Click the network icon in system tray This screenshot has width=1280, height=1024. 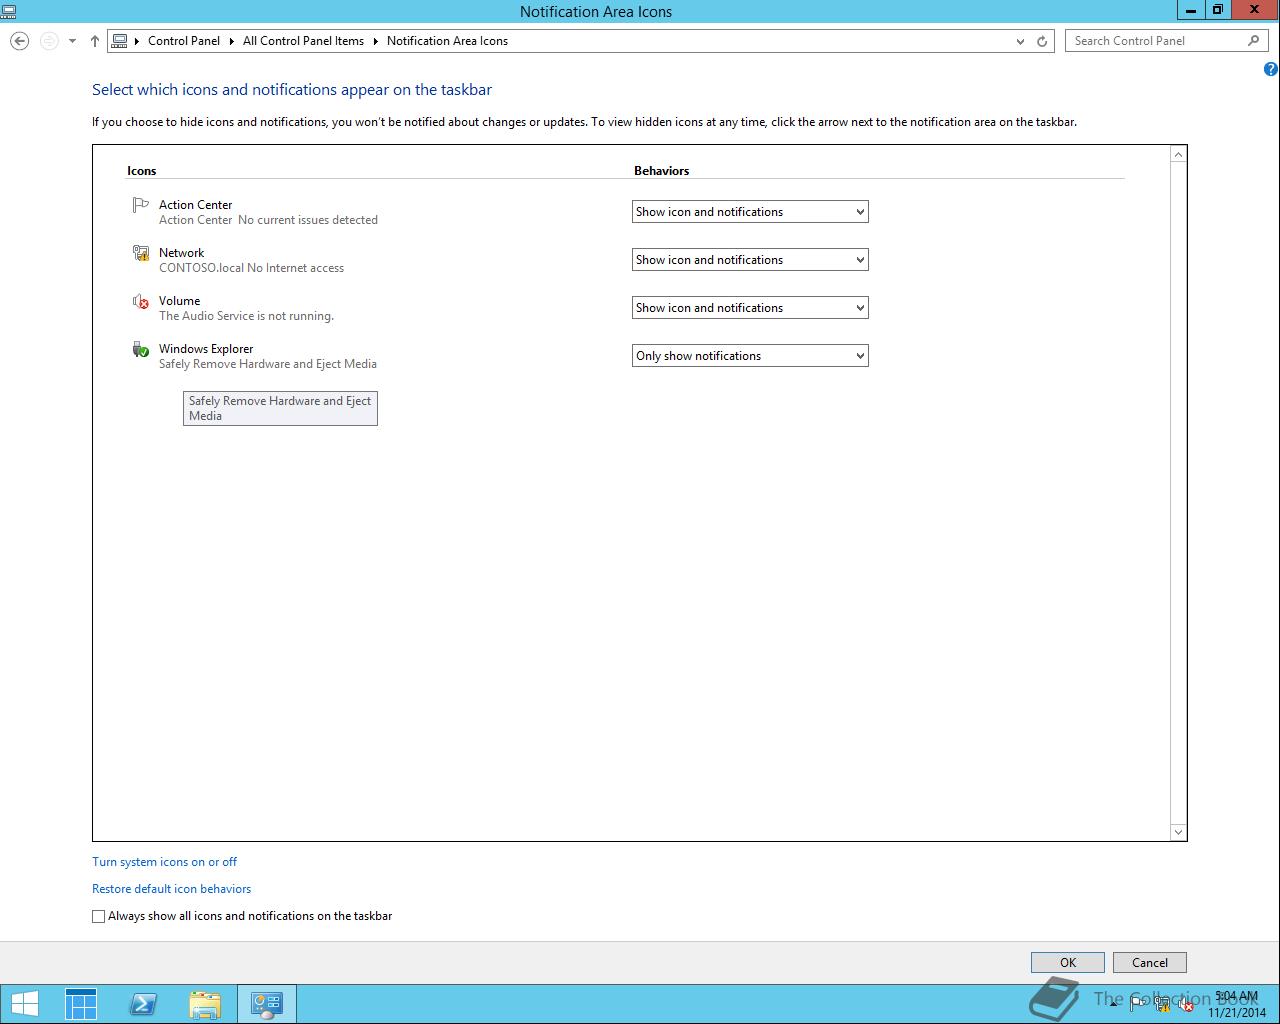[x=1162, y=1005]
